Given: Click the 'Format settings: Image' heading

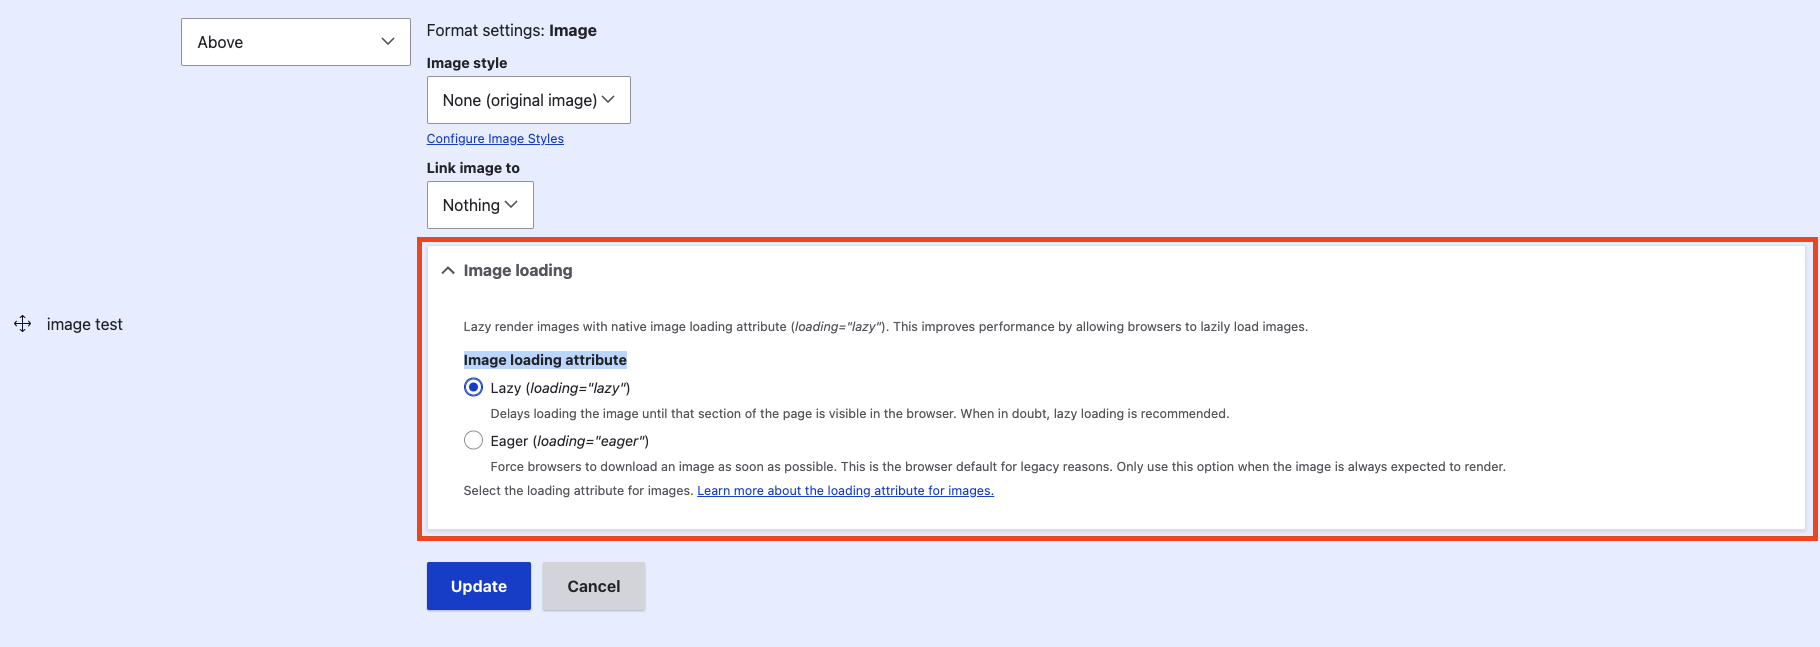Looking at the screenshot, I should (x=512, y=31).
